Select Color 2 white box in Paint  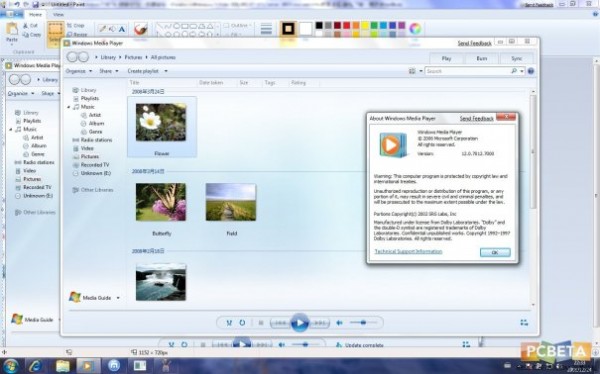coord(305,29)
